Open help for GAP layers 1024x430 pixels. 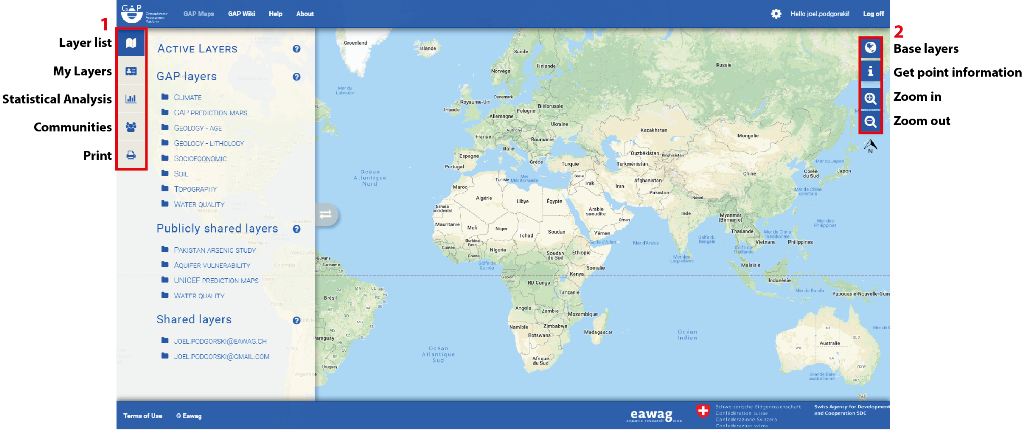coord(296,77)
